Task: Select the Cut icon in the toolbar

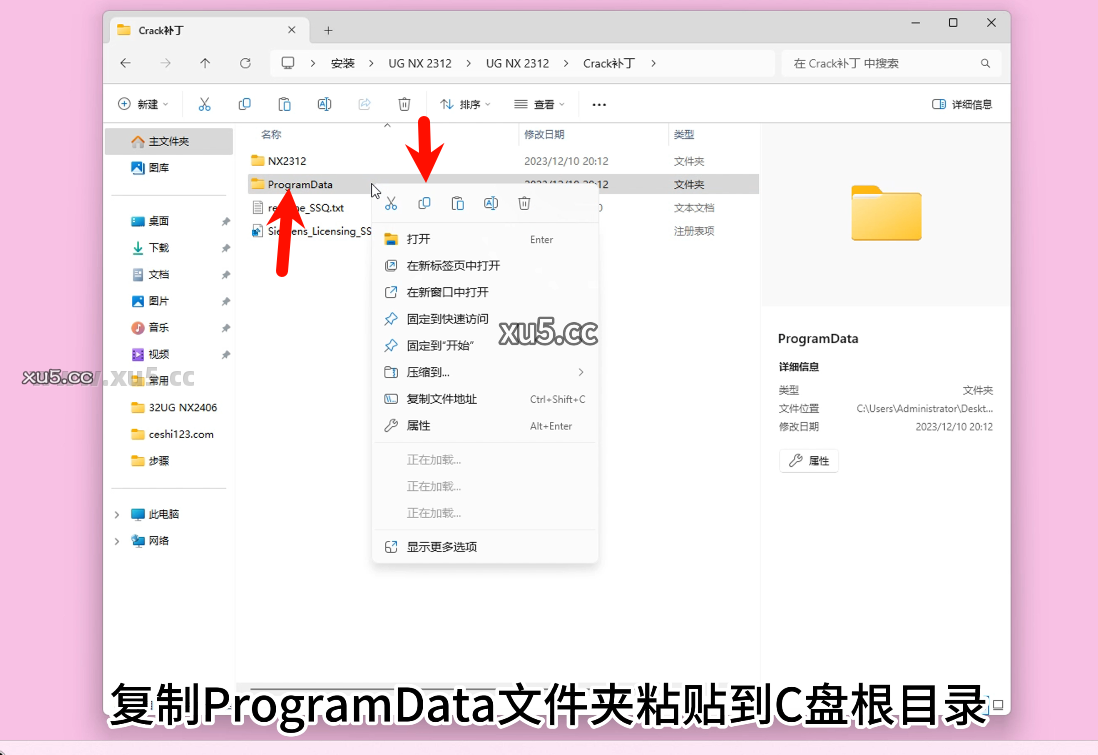Action: pyautogui.click(x=204, y=103)
